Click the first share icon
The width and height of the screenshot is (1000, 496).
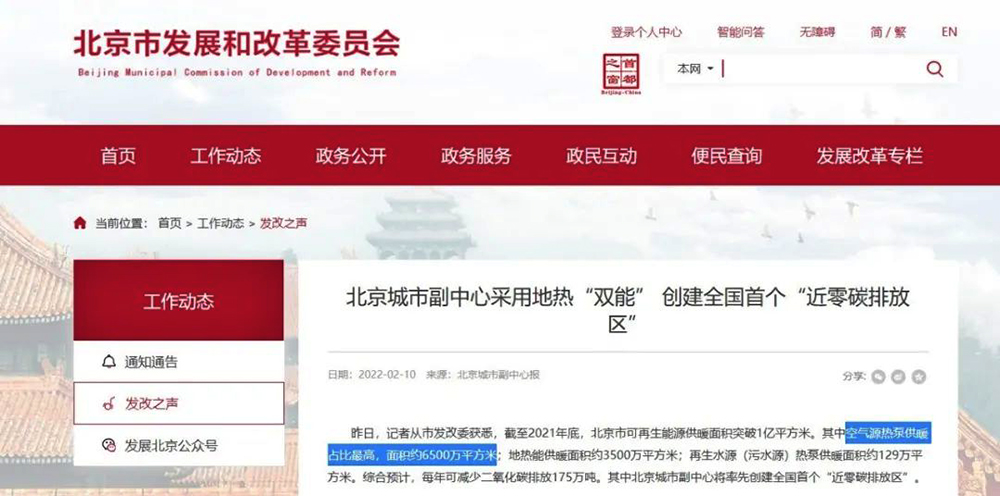point(879,377)
